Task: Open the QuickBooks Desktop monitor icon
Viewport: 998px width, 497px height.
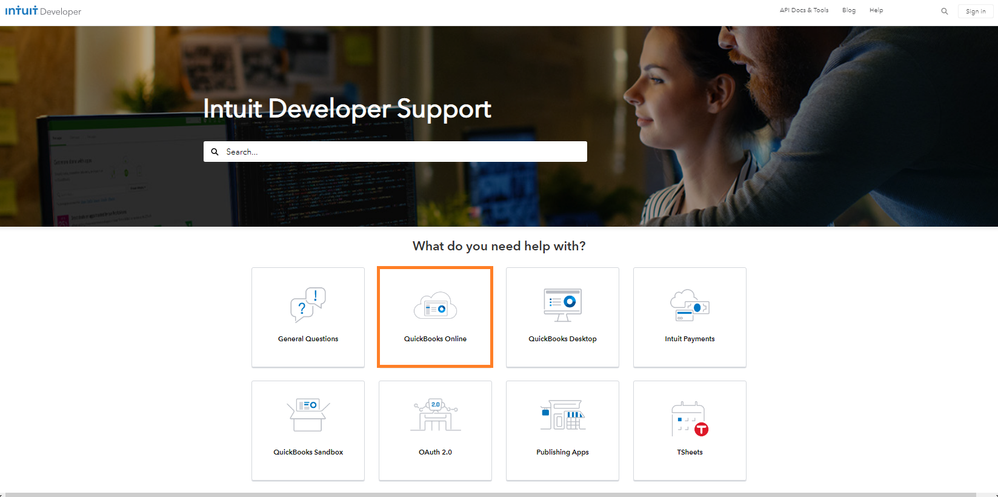Action: (x=563, y=305)
